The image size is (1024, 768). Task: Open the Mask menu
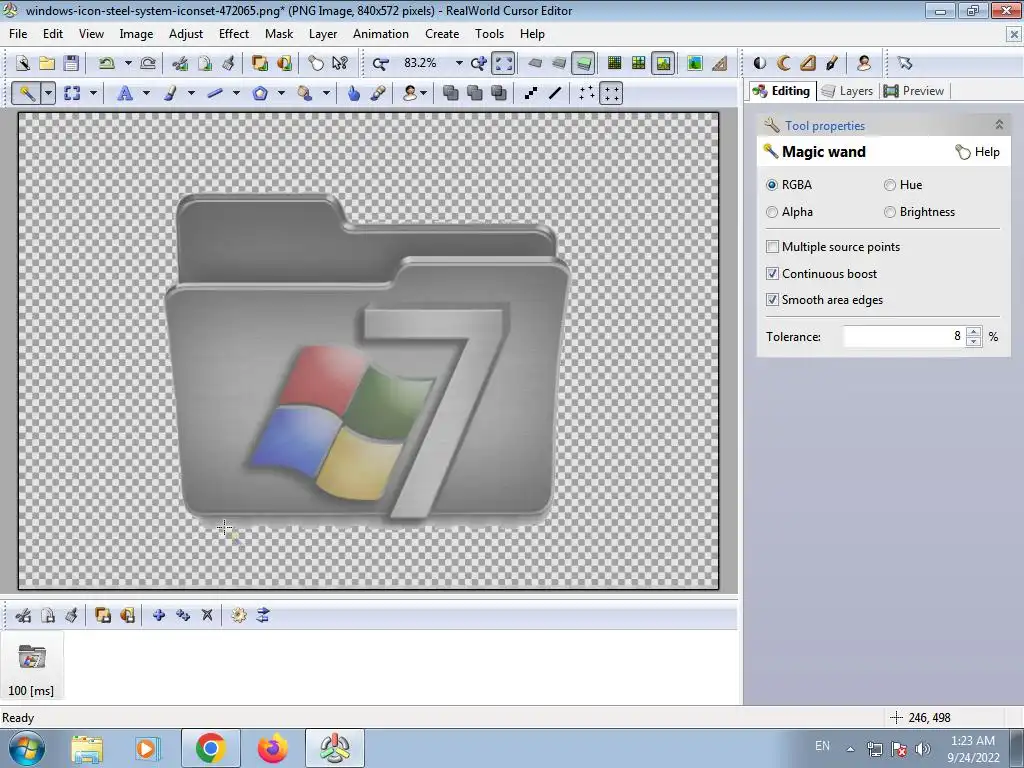point(279,34)
